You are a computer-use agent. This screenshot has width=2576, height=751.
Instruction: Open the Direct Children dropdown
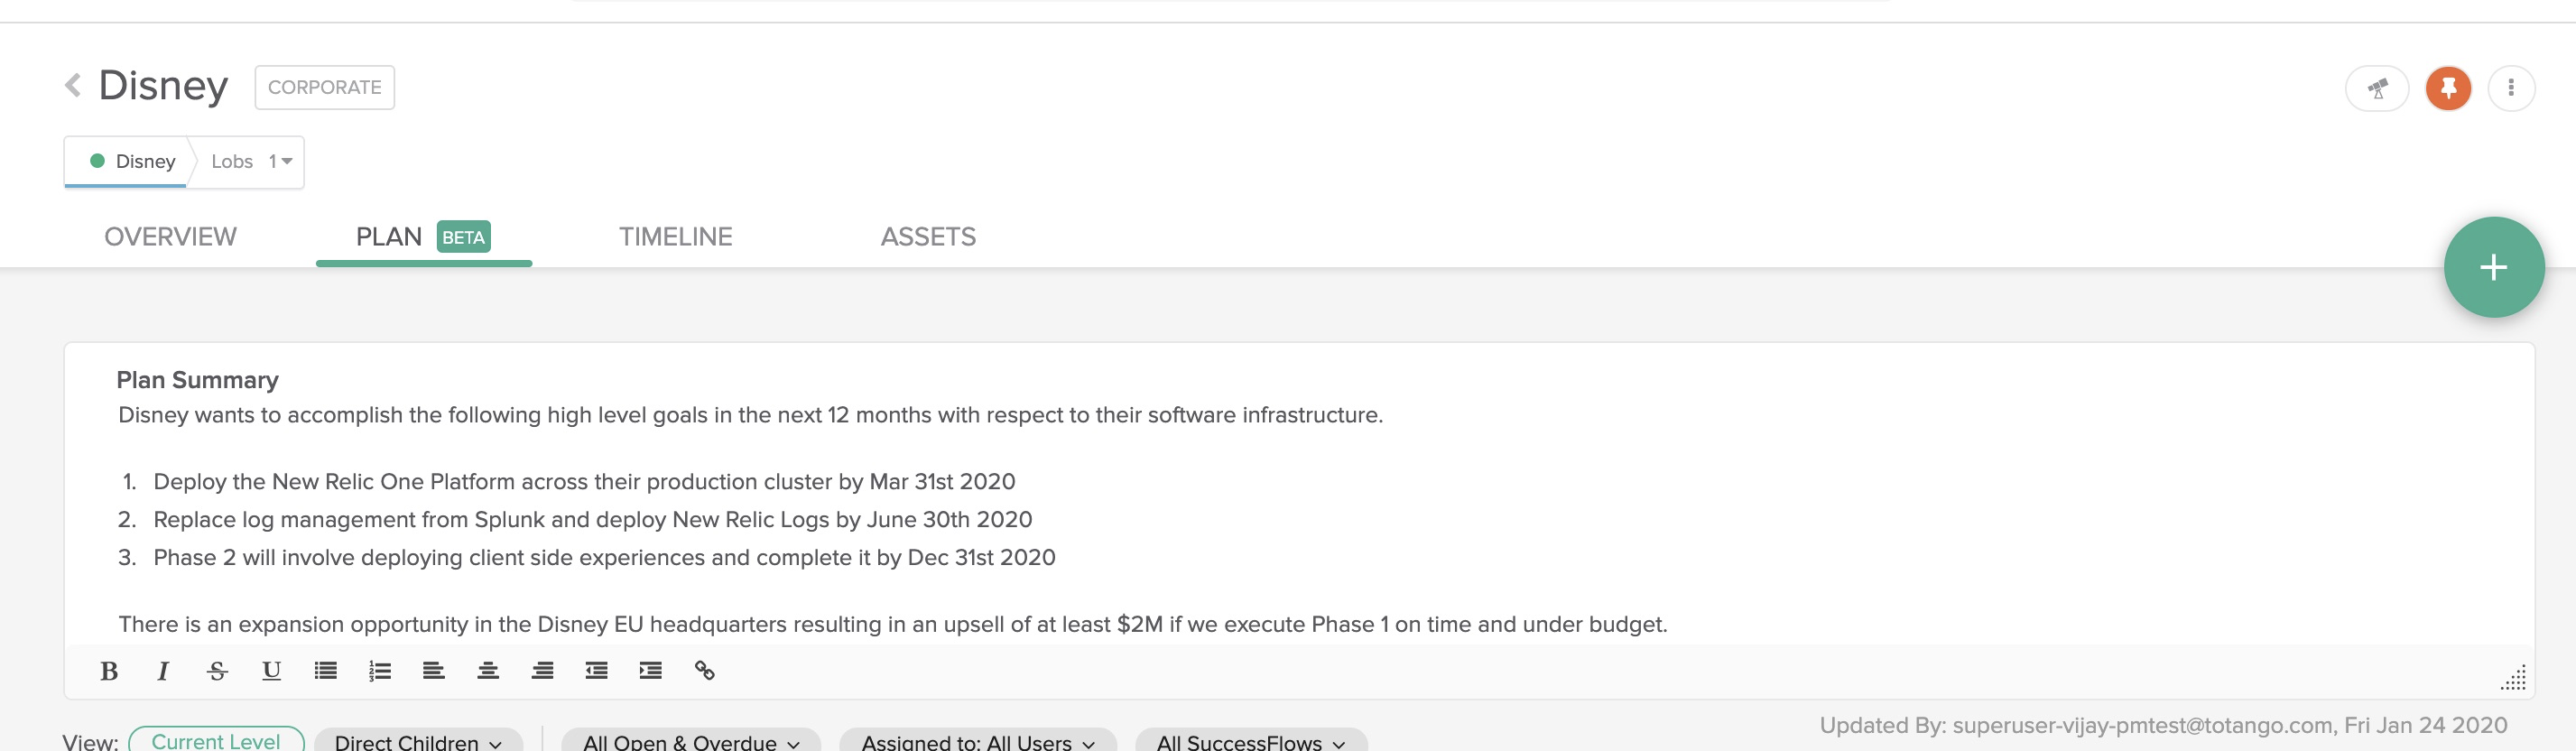(418, 742)
